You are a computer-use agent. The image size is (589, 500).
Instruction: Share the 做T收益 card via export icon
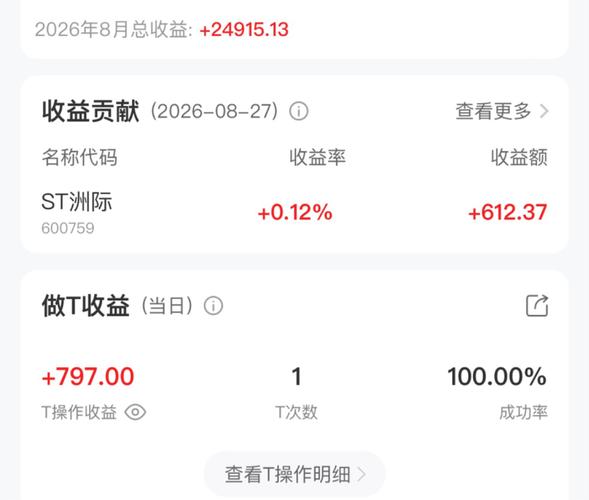pyautogui.click(x=537, y=306)
